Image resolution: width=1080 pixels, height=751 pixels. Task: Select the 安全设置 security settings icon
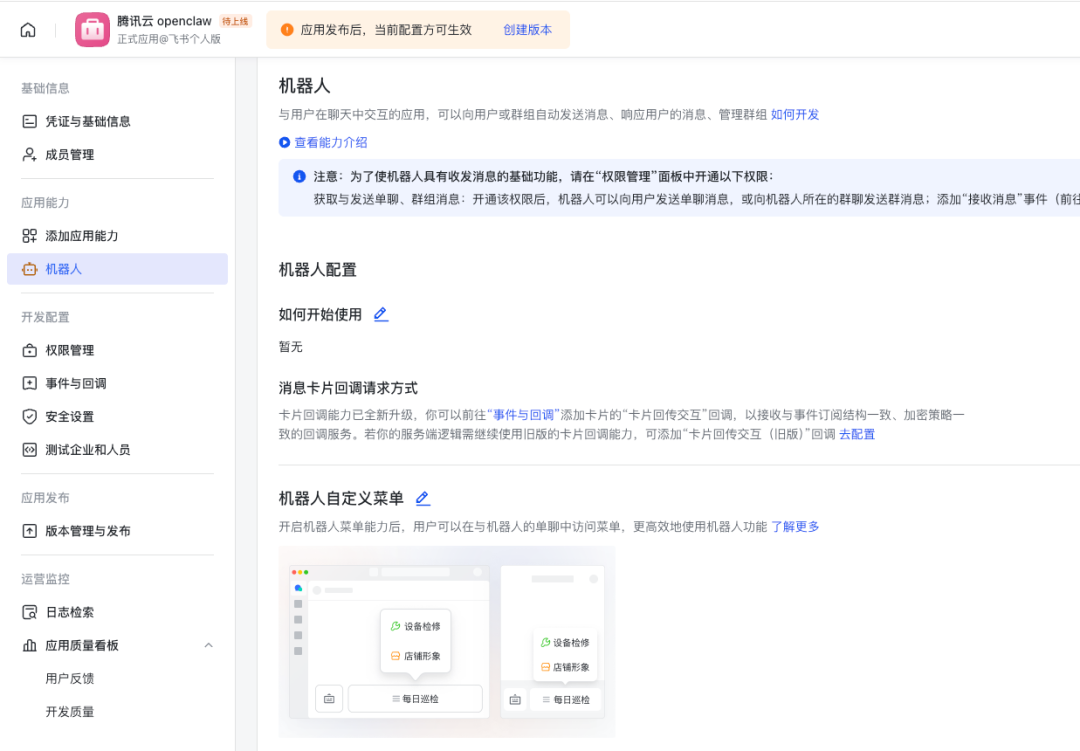click(33, 416)
